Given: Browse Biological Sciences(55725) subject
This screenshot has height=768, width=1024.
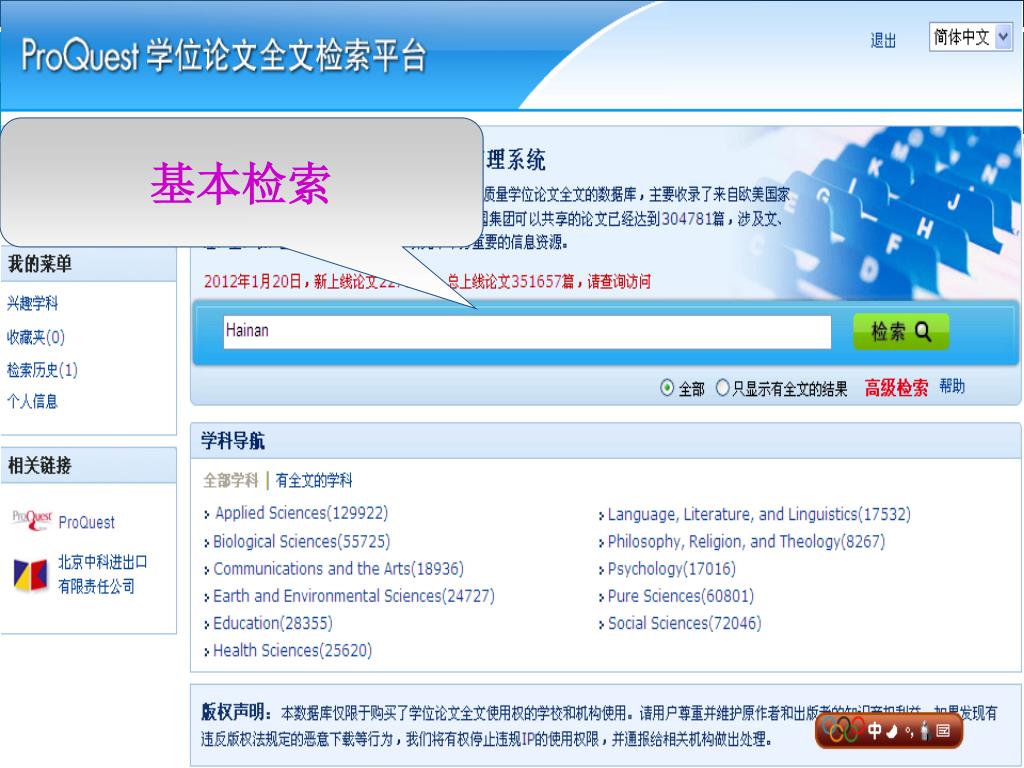Looking at the screenshot, I should point(301,541).
